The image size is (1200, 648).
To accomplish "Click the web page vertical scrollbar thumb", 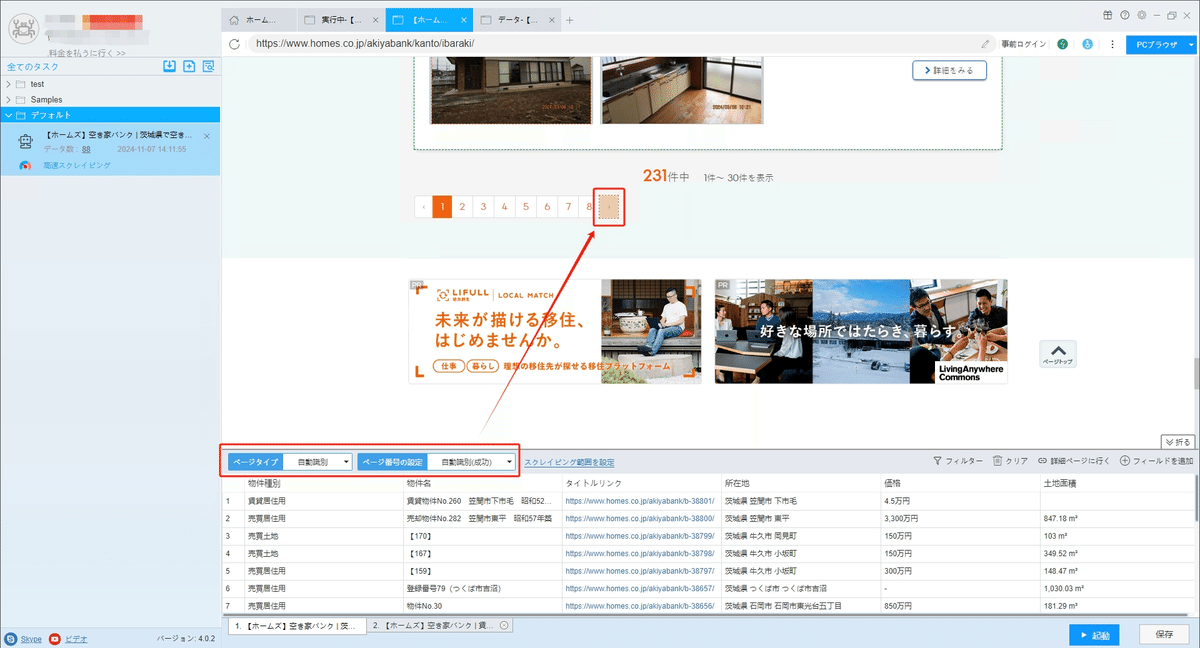I will (1196, 373).
